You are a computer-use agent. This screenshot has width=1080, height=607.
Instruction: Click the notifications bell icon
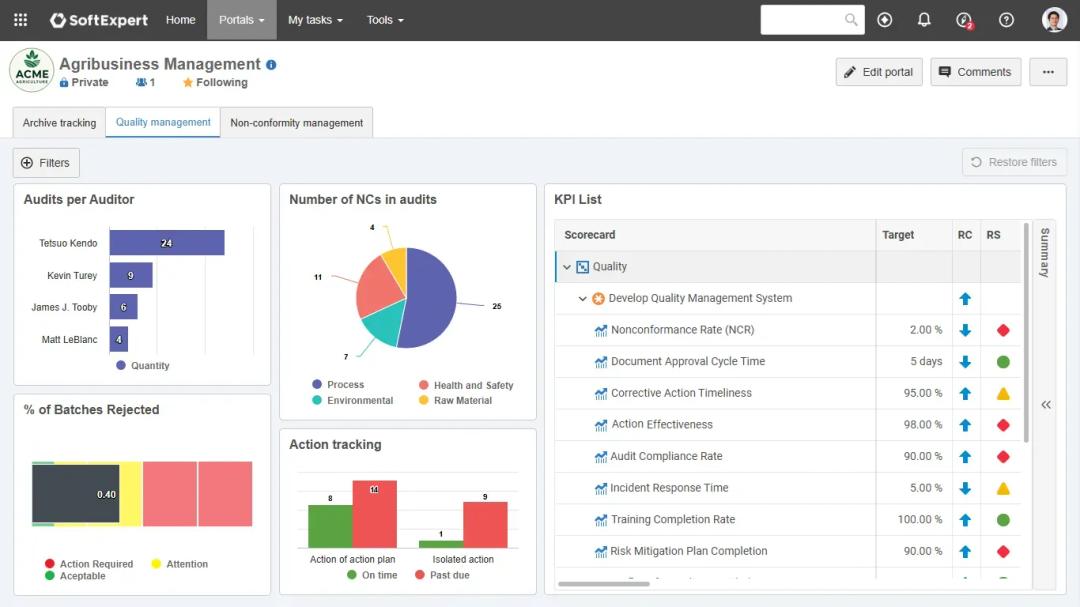pos(924,20)
